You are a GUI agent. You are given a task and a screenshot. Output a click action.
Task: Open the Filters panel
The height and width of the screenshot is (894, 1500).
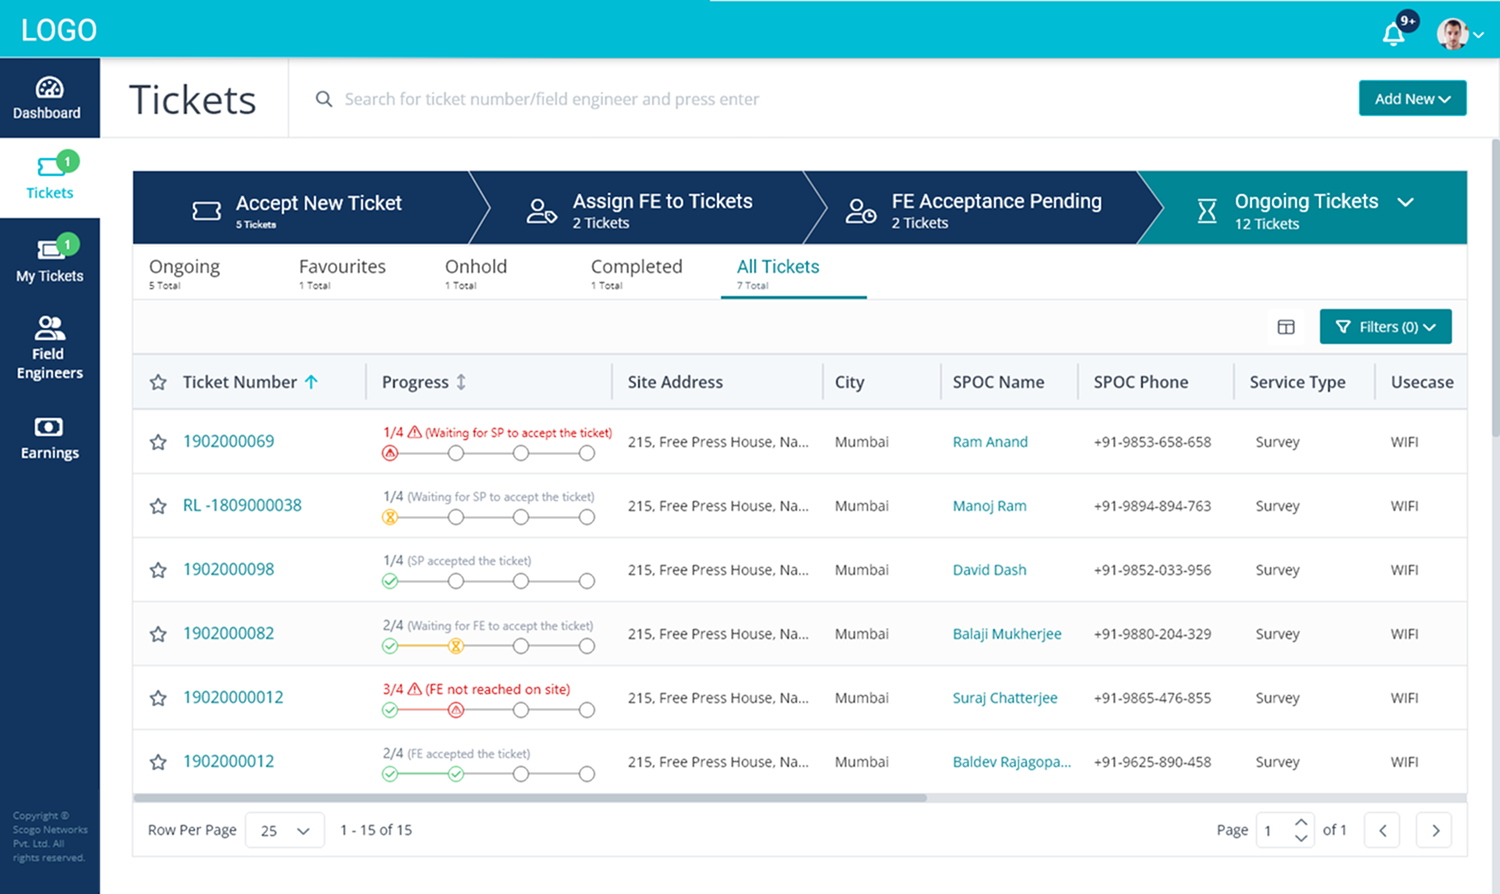coord(1385,326)
